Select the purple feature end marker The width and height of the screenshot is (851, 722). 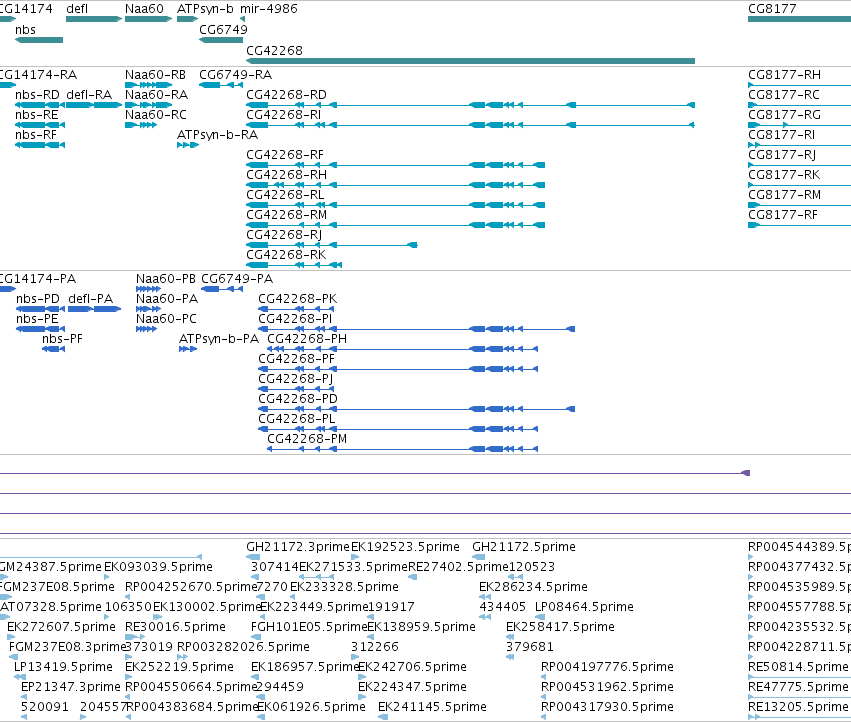tap(746, 473)
